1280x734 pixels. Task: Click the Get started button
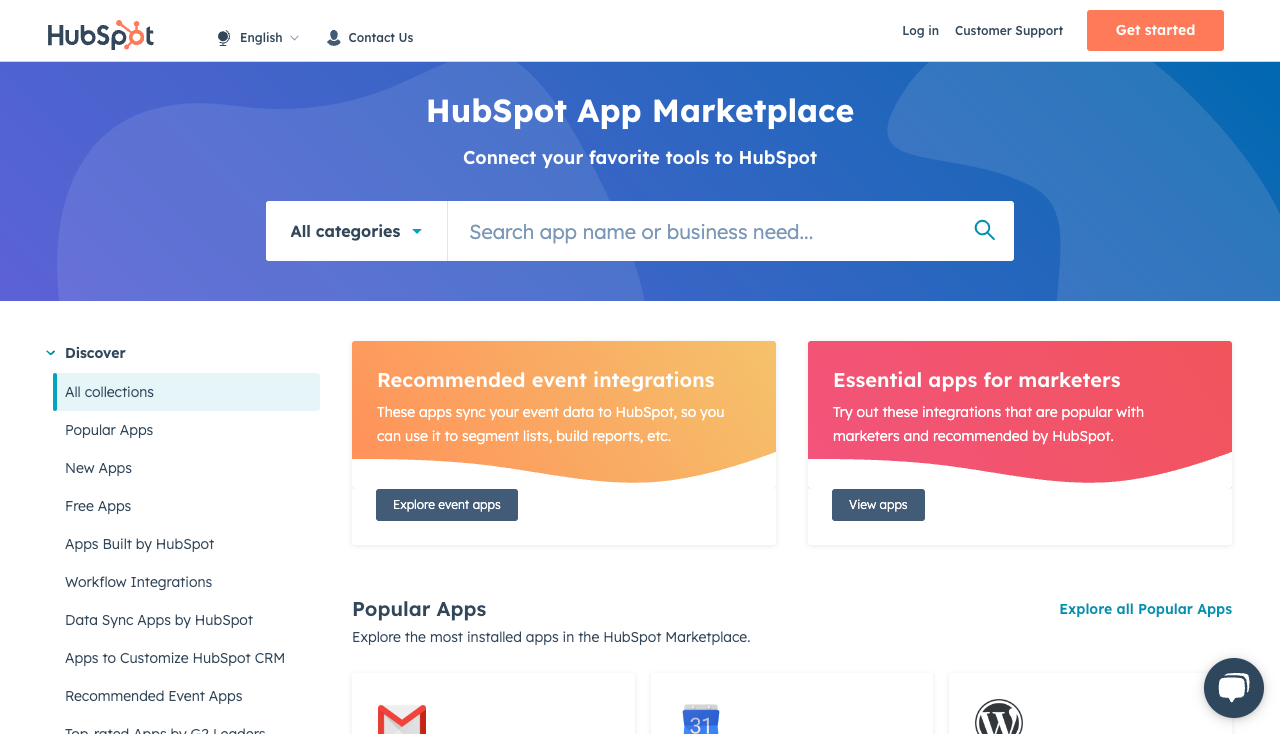[x=1154, y=31]
